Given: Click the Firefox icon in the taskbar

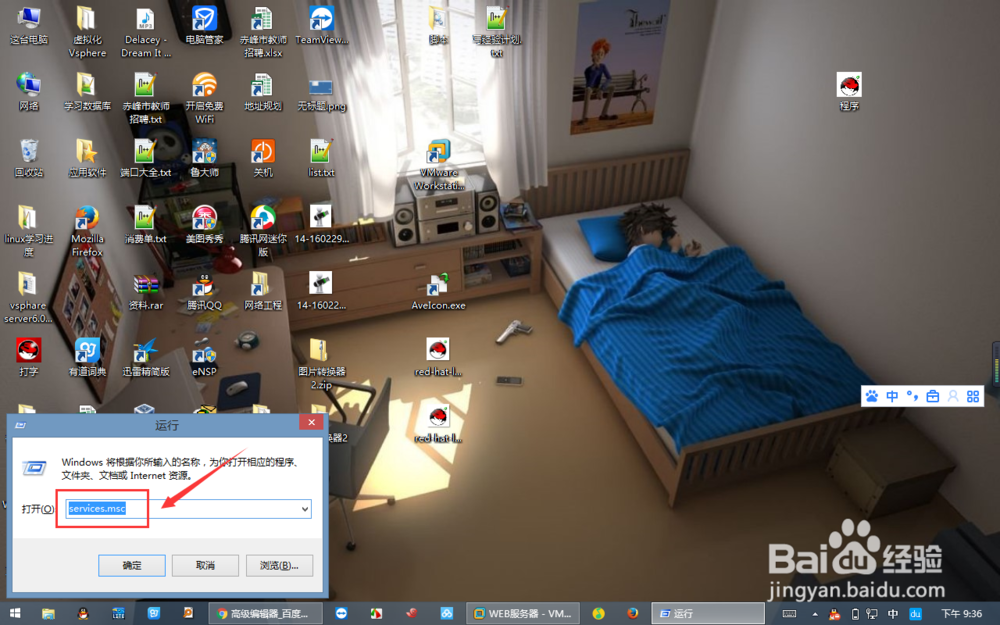Looking at the screenshot, I should click(x=632, y=614).
